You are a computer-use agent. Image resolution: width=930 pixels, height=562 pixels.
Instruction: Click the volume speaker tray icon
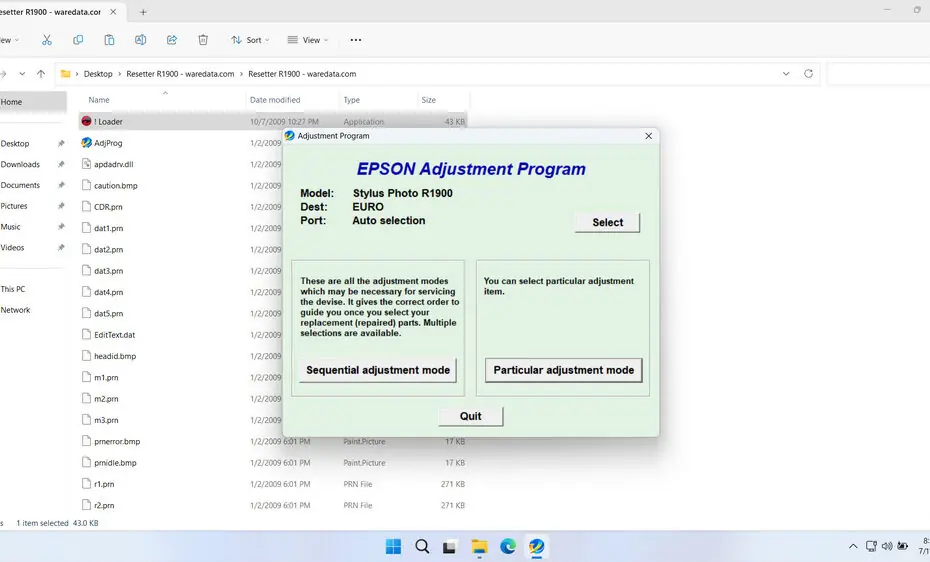(x=887, y=546)
